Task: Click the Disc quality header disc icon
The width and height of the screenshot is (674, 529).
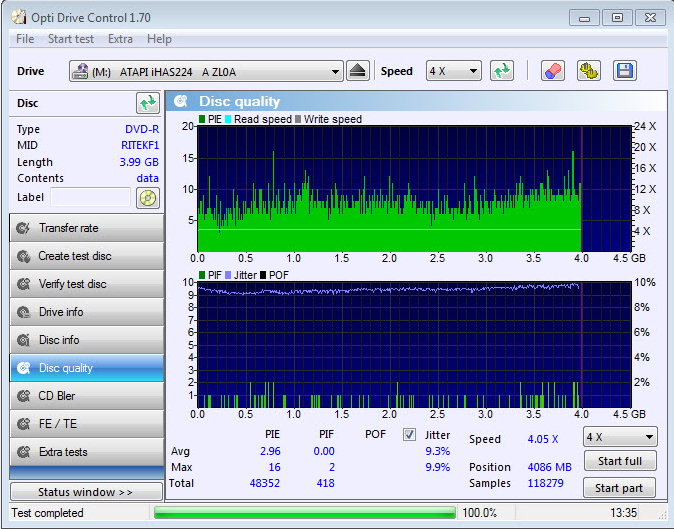Action: [181, 101]
